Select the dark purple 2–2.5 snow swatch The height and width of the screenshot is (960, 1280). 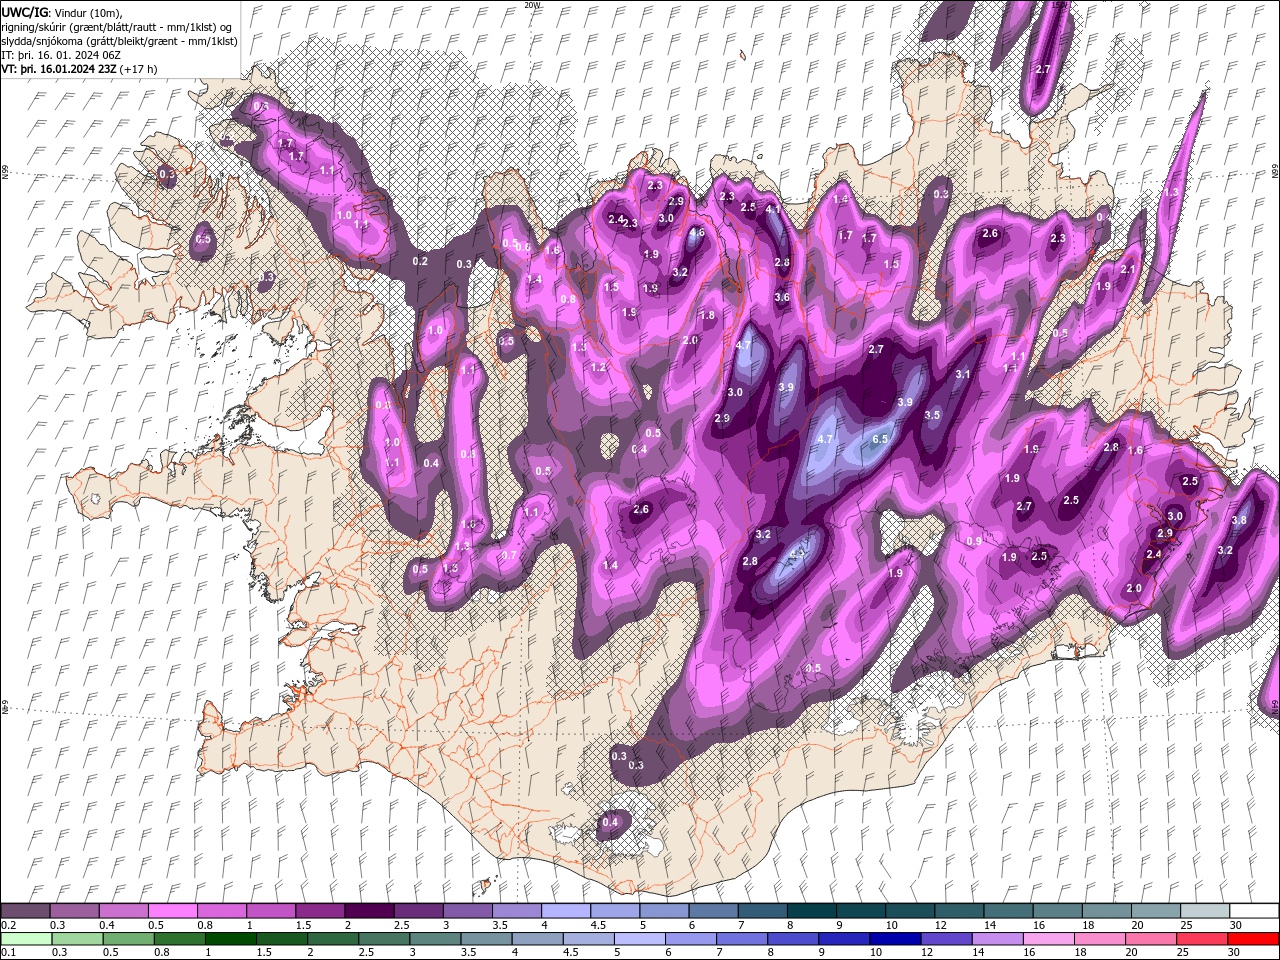pyautogui.click(x=368, y=911)
